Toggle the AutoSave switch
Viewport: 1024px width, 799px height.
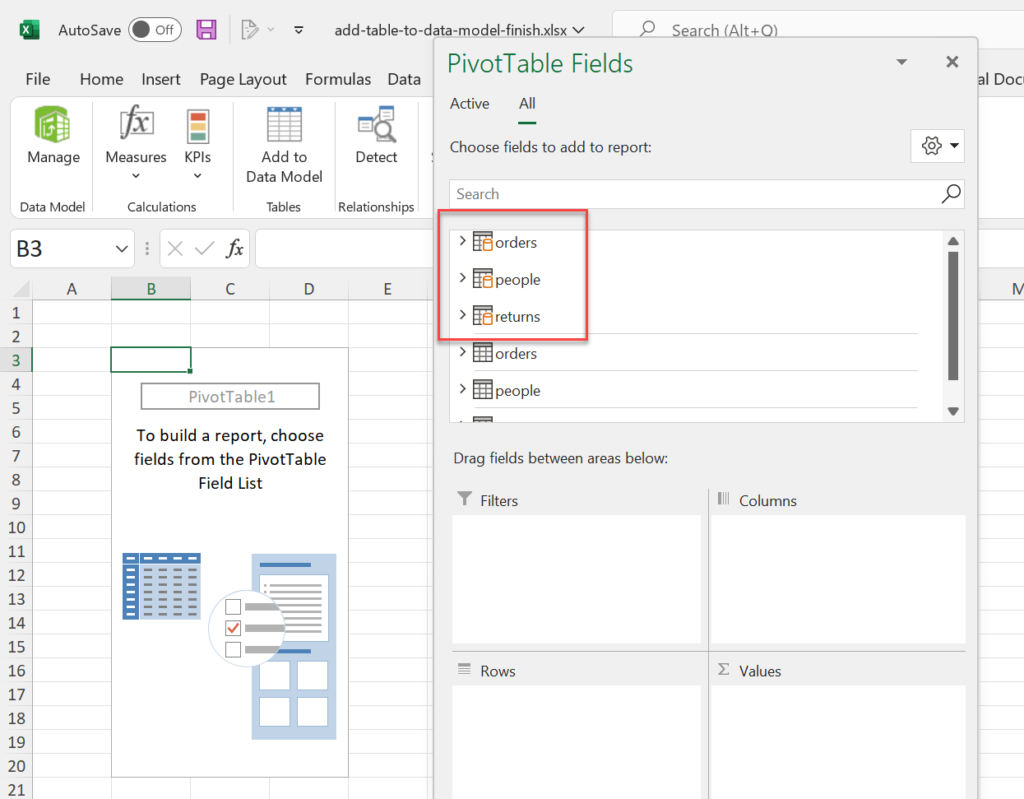pos(155,30)
